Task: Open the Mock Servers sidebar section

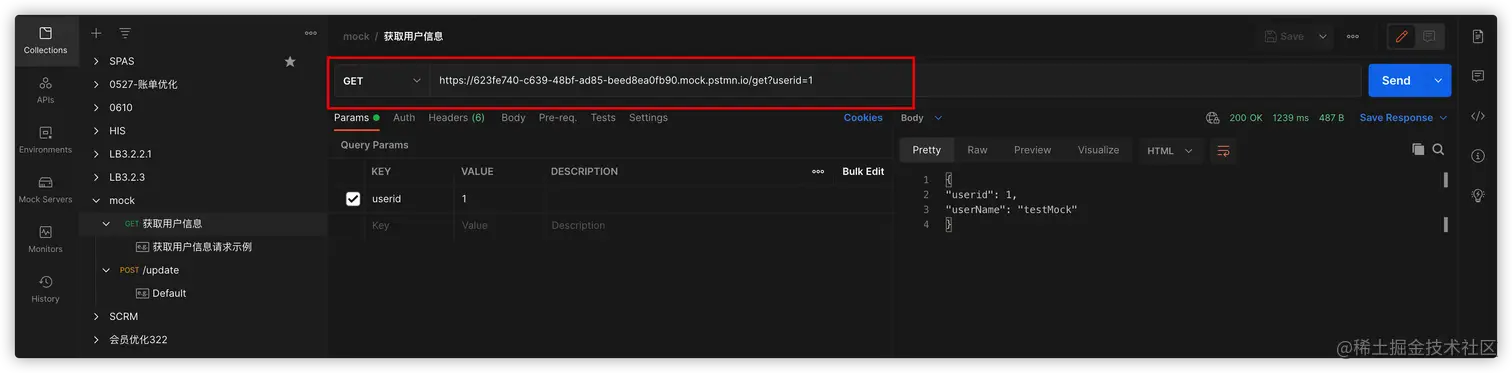Action: [45, 189]
